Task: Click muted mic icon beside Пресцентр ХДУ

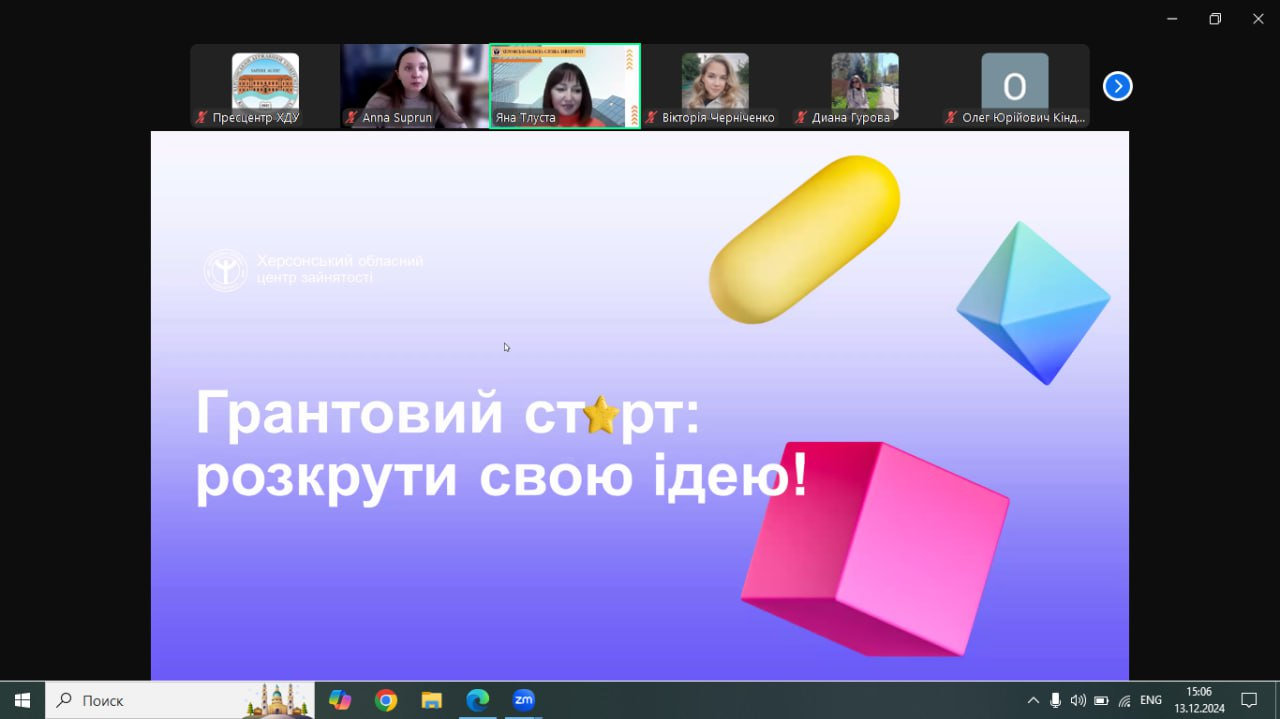Action: (201, 118)
